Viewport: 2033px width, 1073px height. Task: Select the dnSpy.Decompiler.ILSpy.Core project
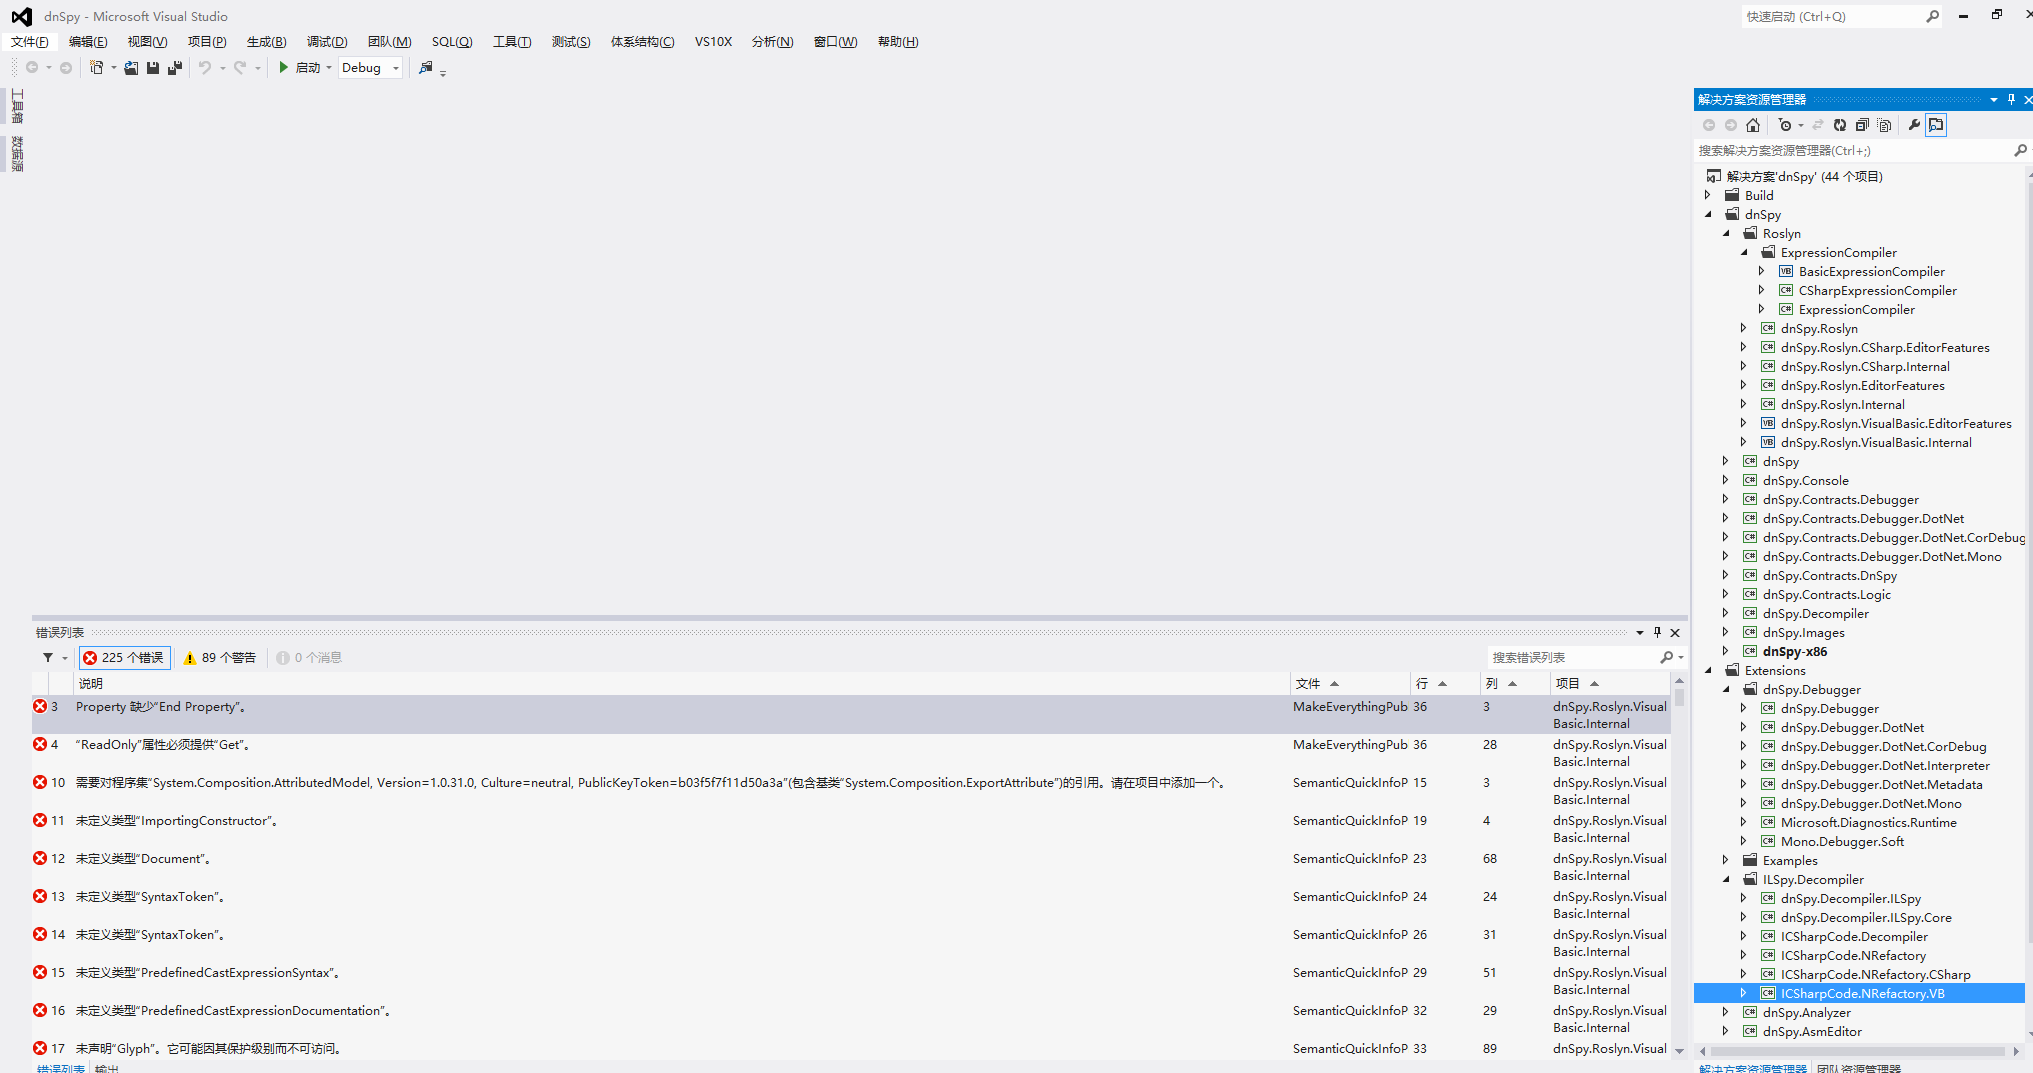click(1866, 917)
